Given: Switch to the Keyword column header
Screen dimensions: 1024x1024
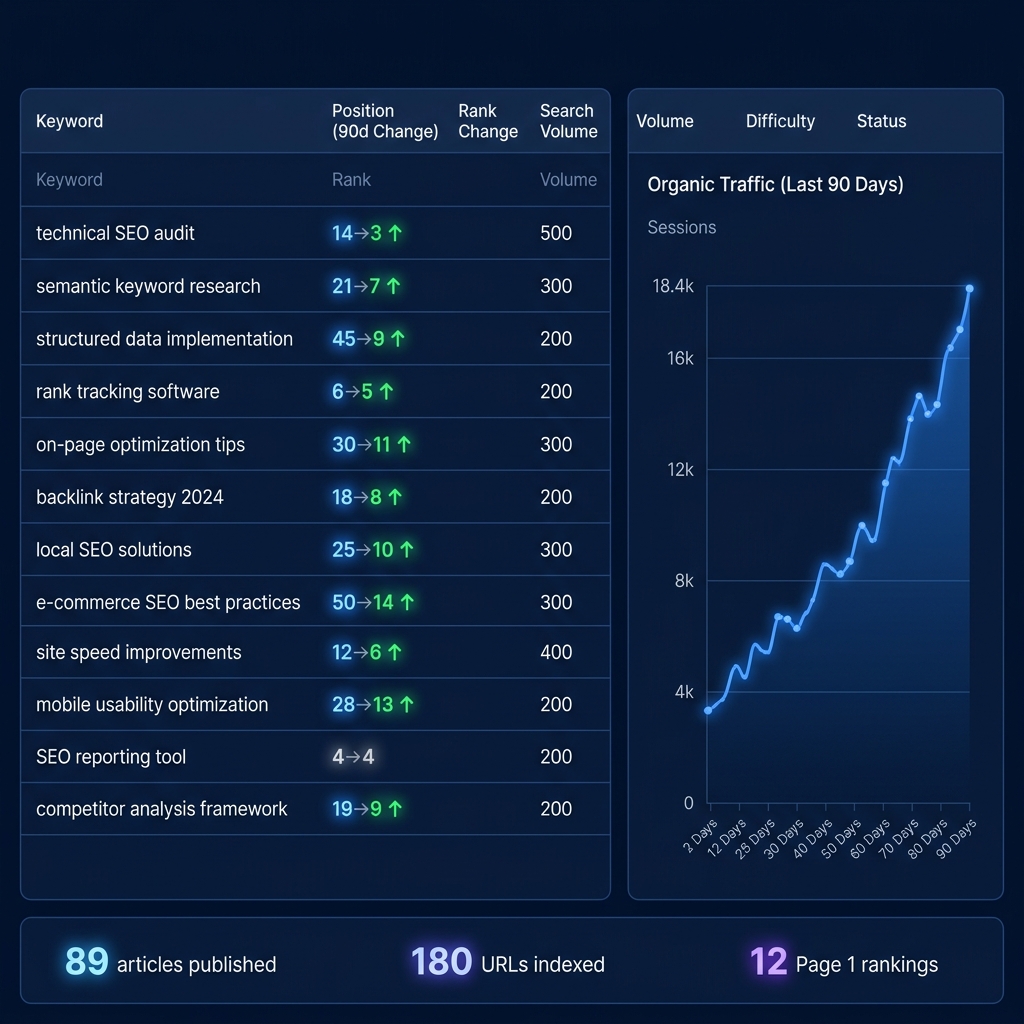Looking at the screenshot, I should tap(69, 121).
